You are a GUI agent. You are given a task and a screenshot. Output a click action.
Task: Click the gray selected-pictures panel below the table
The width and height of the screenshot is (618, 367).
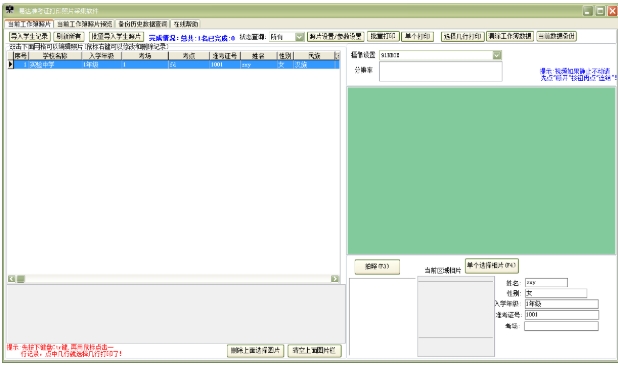[x=176, y=314]
